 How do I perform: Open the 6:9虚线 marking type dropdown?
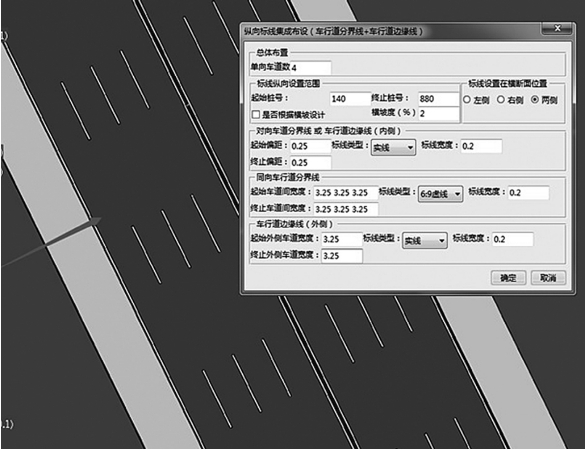click(x=440, y=194)
